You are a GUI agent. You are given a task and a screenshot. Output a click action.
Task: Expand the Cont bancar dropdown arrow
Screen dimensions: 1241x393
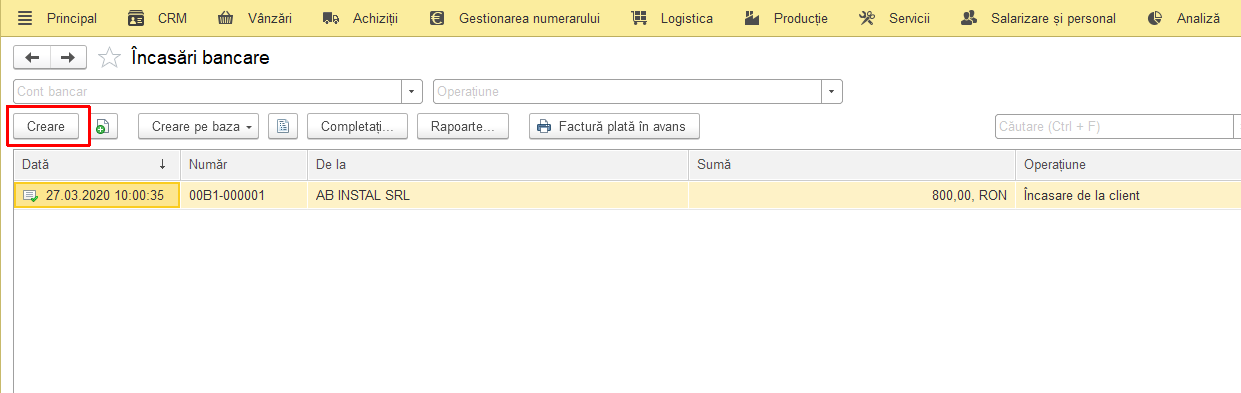pyautogui.click(x=412, y=92)
